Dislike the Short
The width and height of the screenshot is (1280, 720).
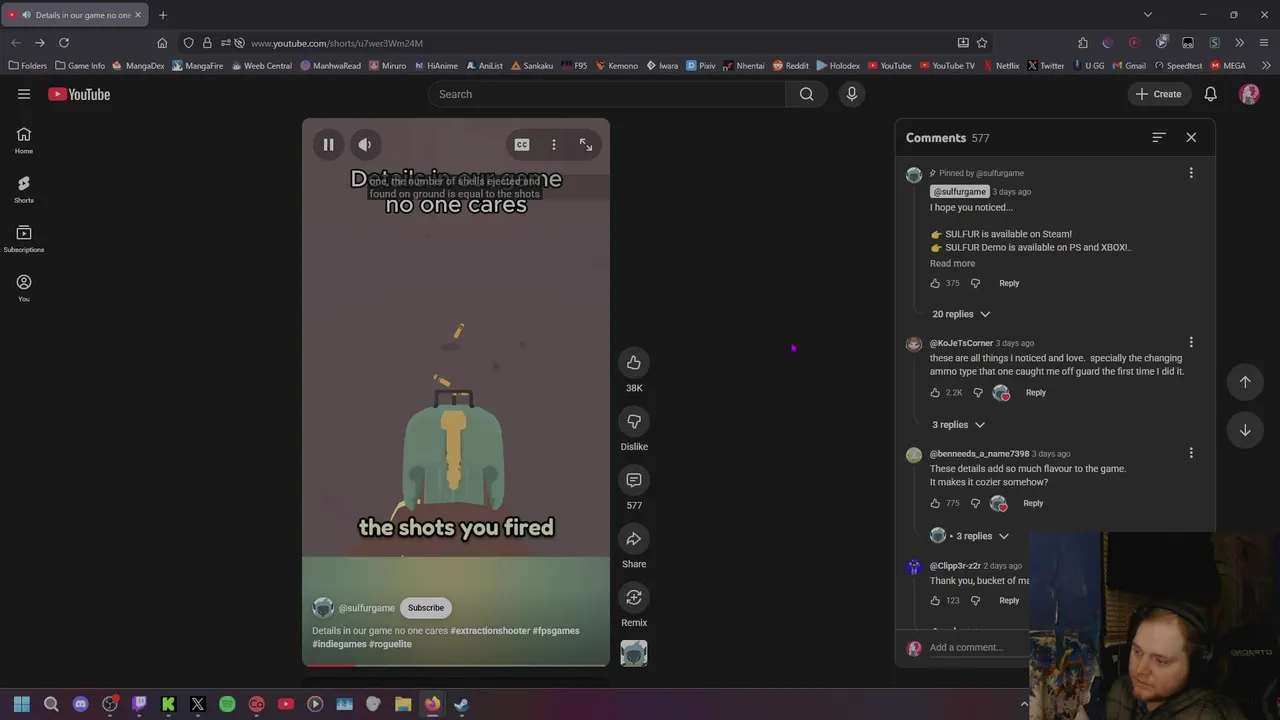[634, 421]
